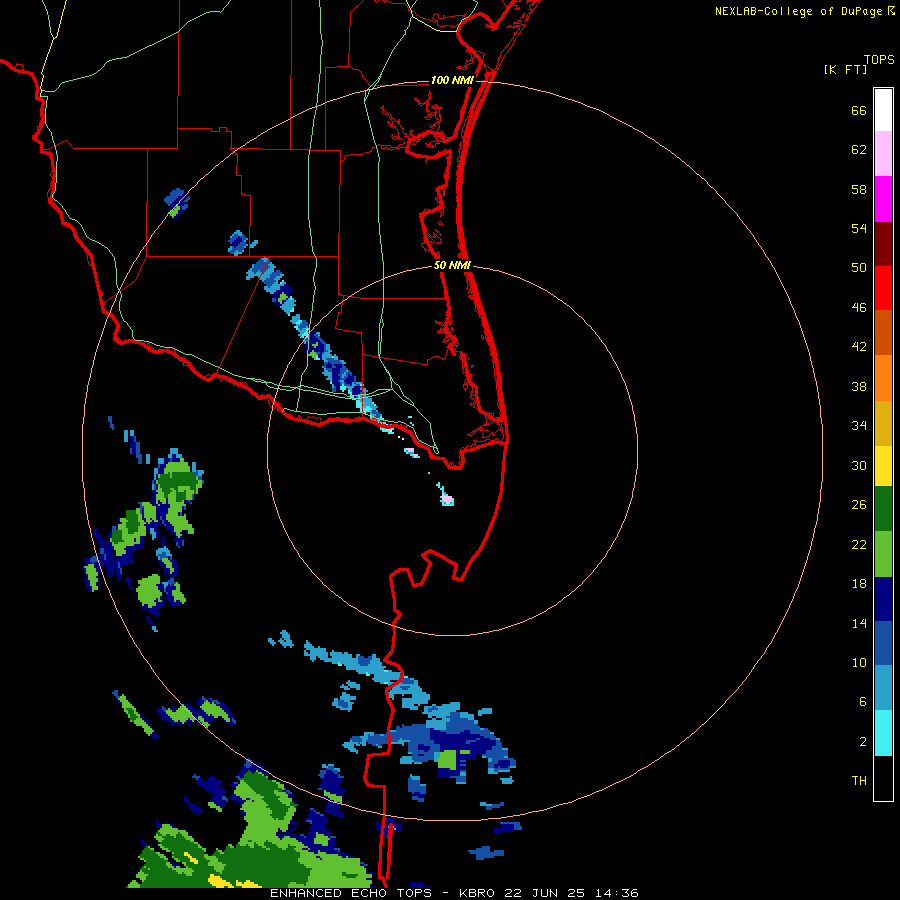This screenshot has height=900, width=900.
Task: Click the 26 value on the legend scale
Action: 859,505
